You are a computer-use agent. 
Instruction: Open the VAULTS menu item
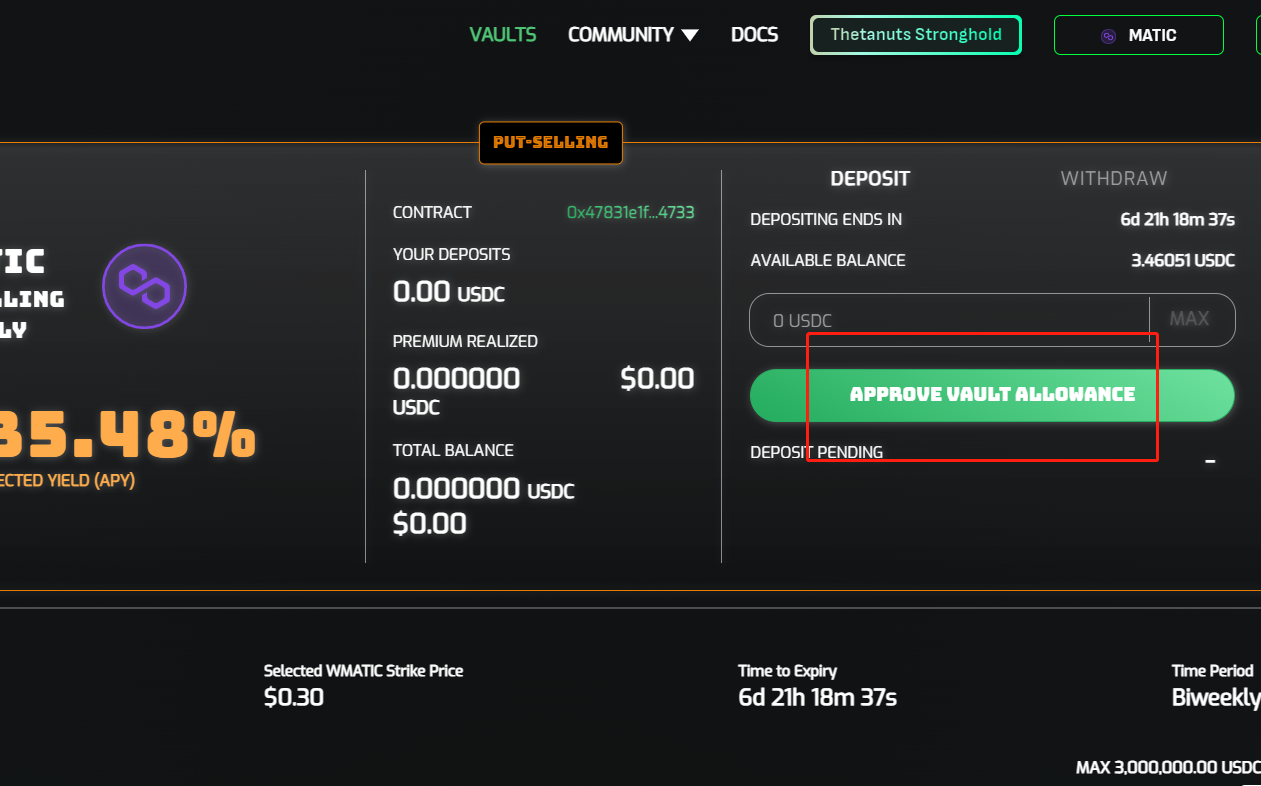(503, 35)
